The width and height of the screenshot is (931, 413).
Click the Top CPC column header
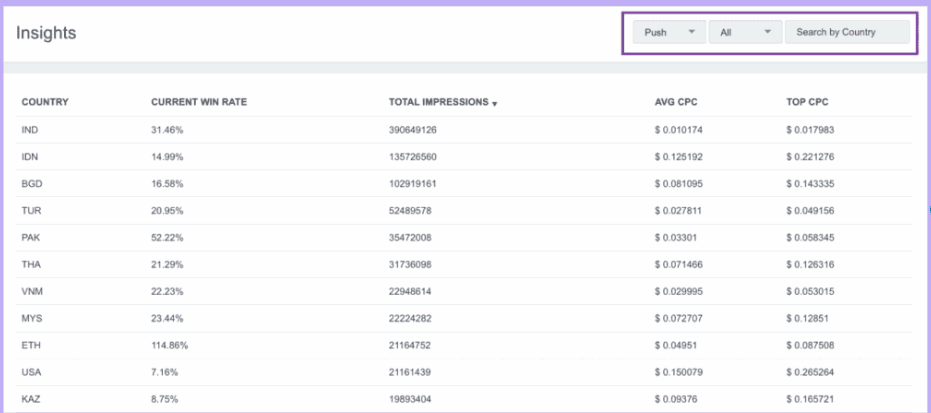807,102
